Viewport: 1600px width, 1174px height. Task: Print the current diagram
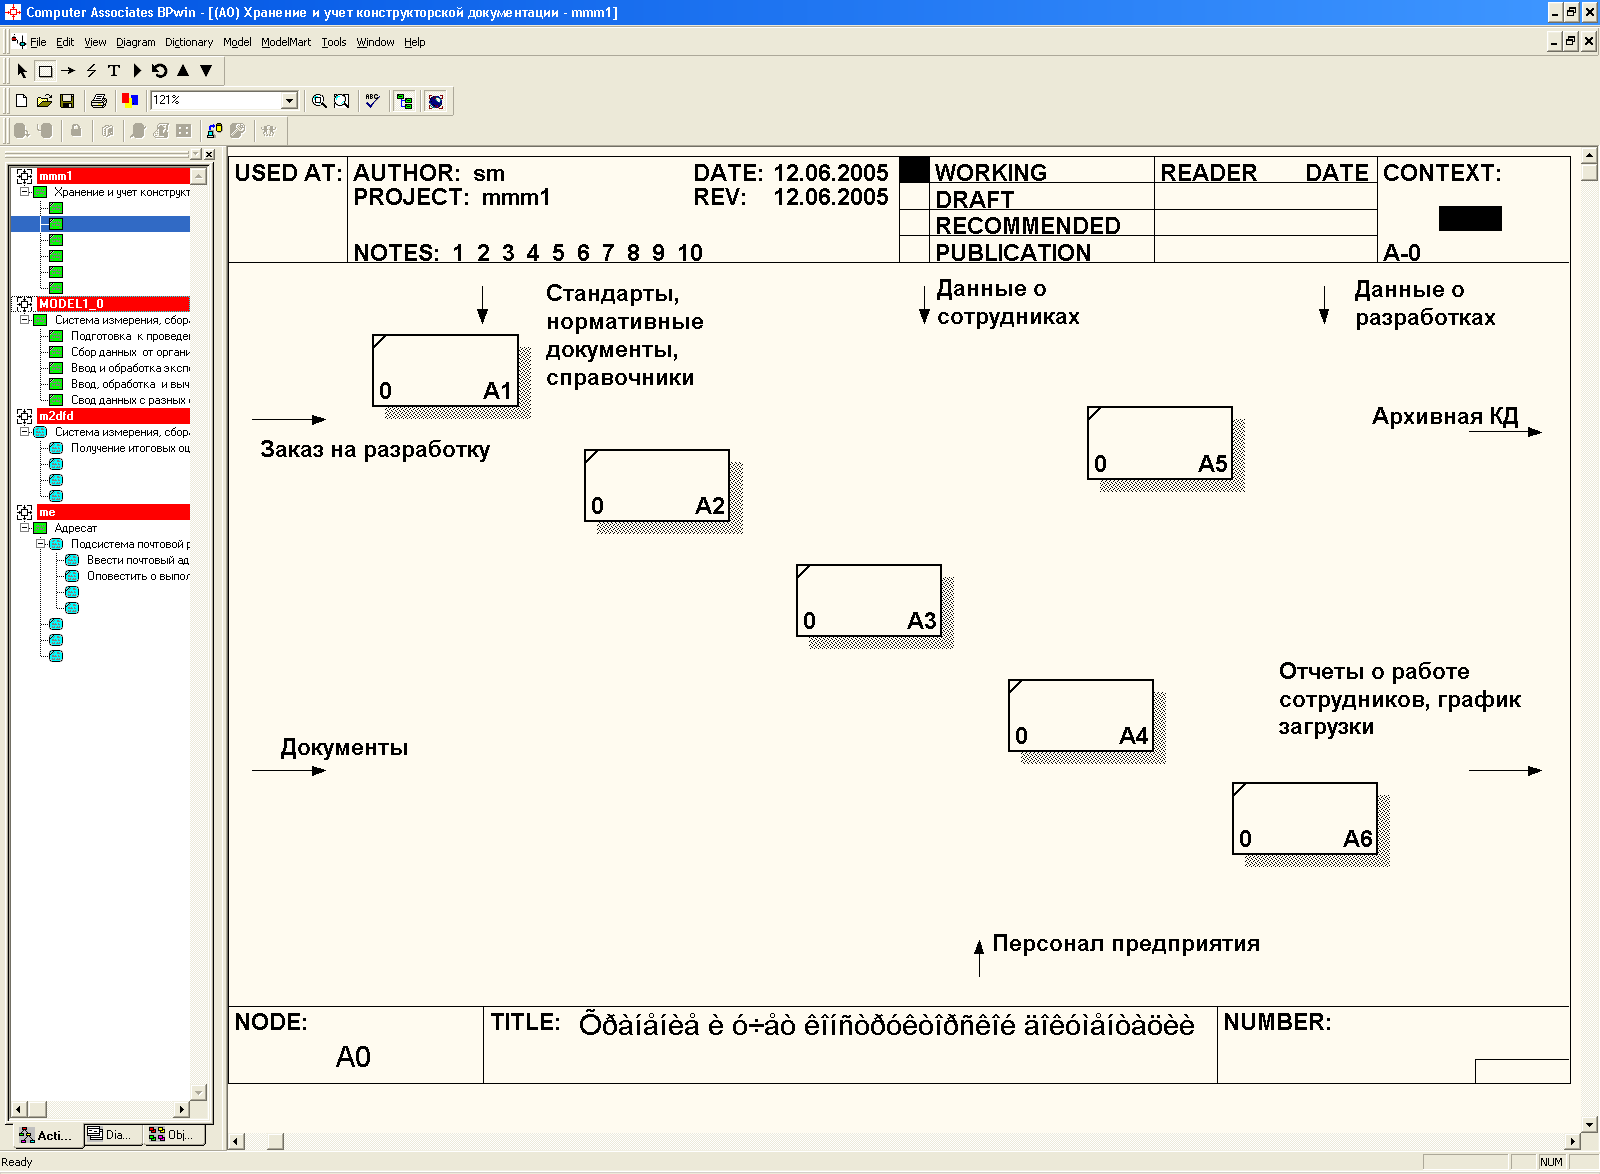(98, 101)
